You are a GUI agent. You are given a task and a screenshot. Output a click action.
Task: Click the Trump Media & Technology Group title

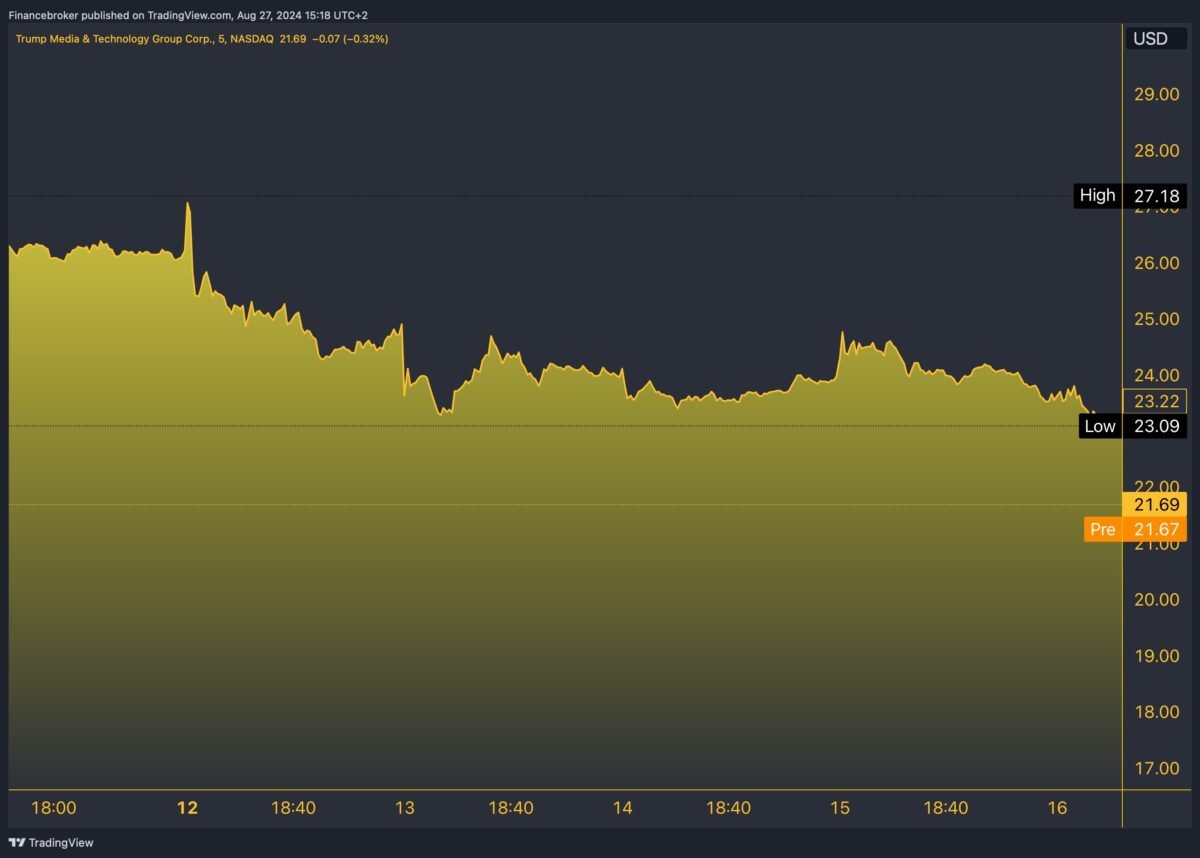[114, 38]
